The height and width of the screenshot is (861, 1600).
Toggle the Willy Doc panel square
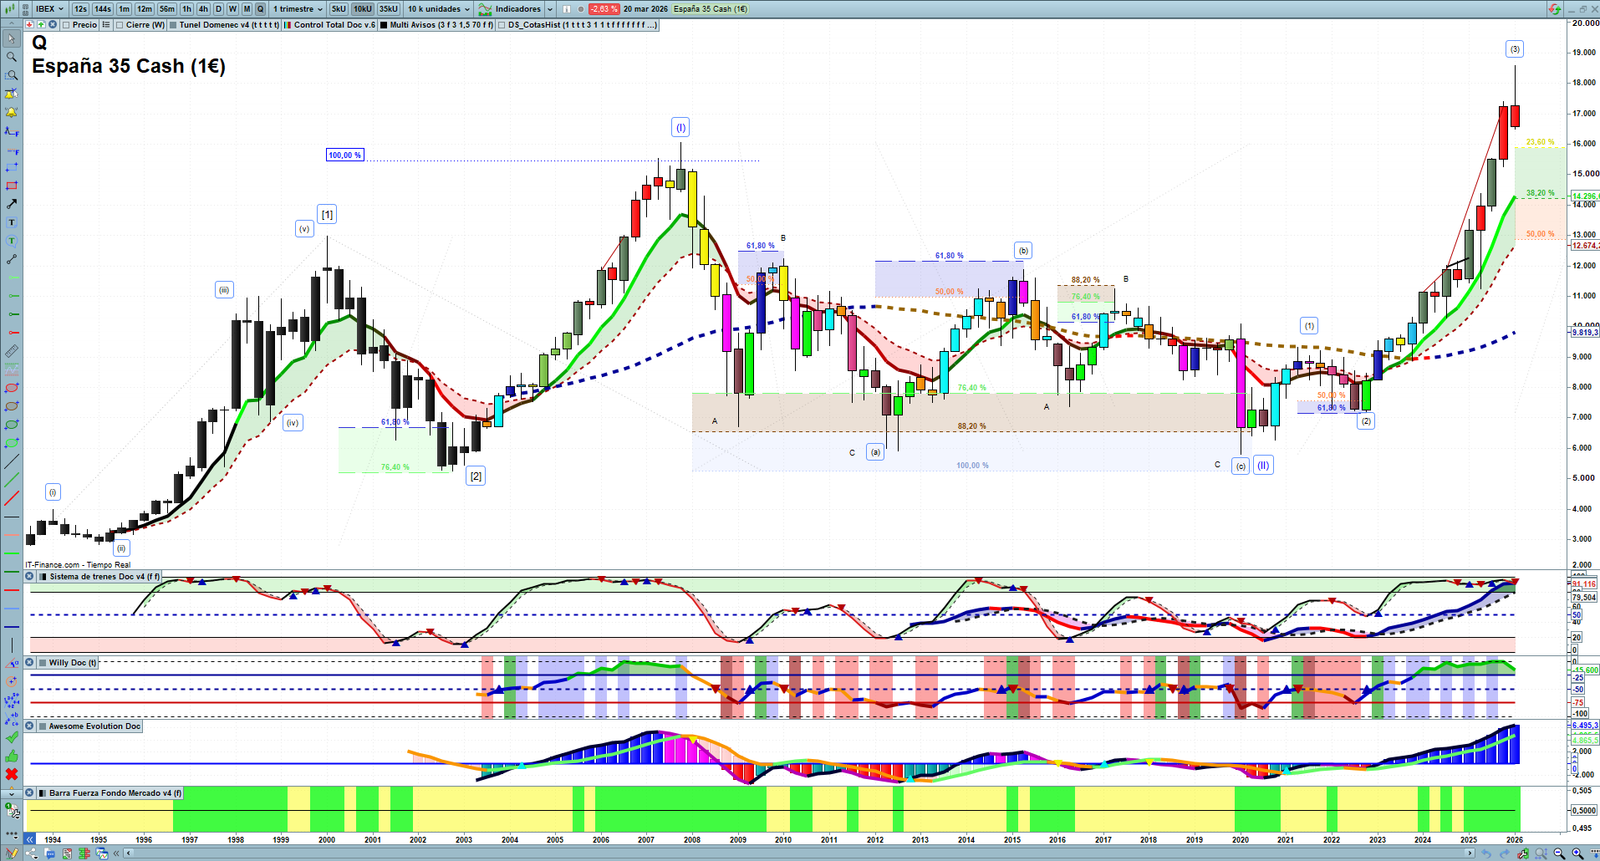coord(42,663)
